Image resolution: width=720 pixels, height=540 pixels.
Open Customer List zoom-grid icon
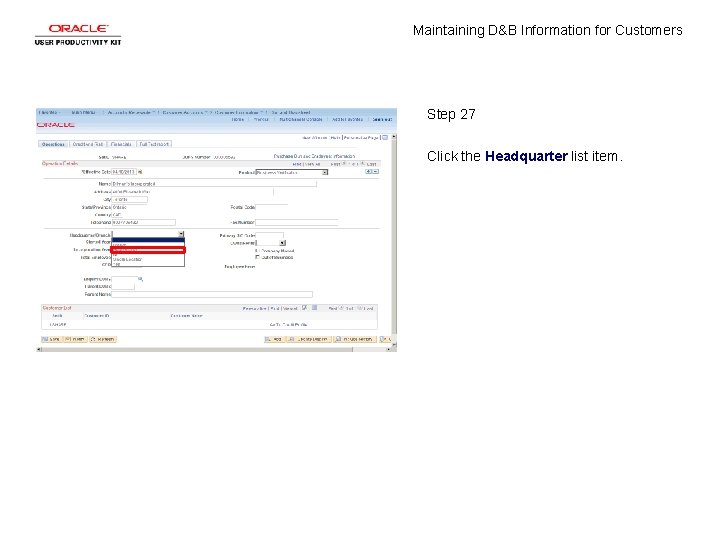(305, 308)
